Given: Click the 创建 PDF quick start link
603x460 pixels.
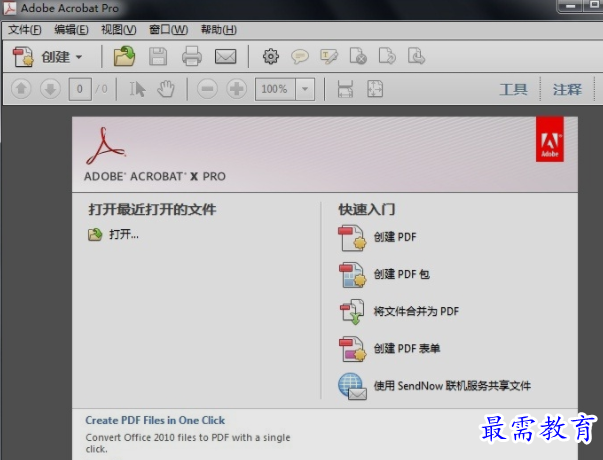Looking at the screenshot, I should [395, 237].
